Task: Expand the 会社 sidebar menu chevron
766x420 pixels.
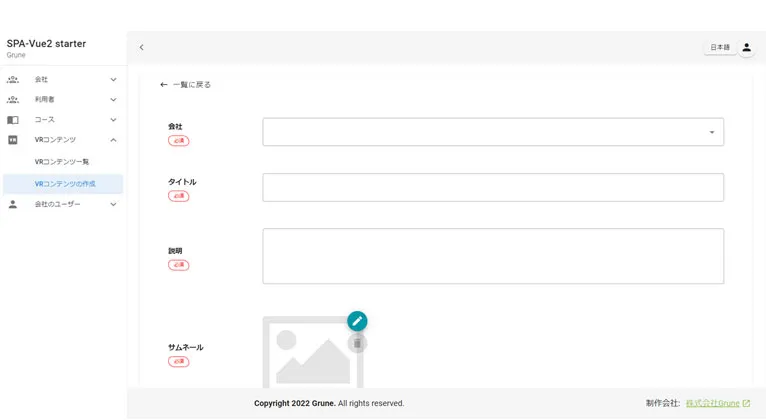Action: [x=113, y=79]
